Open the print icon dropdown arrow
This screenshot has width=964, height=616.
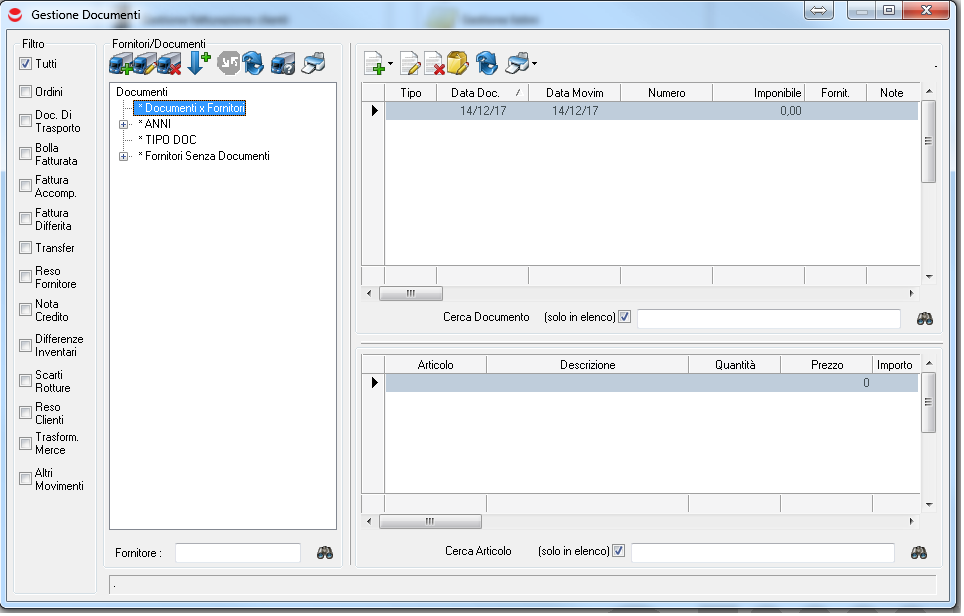coord(535,65)
